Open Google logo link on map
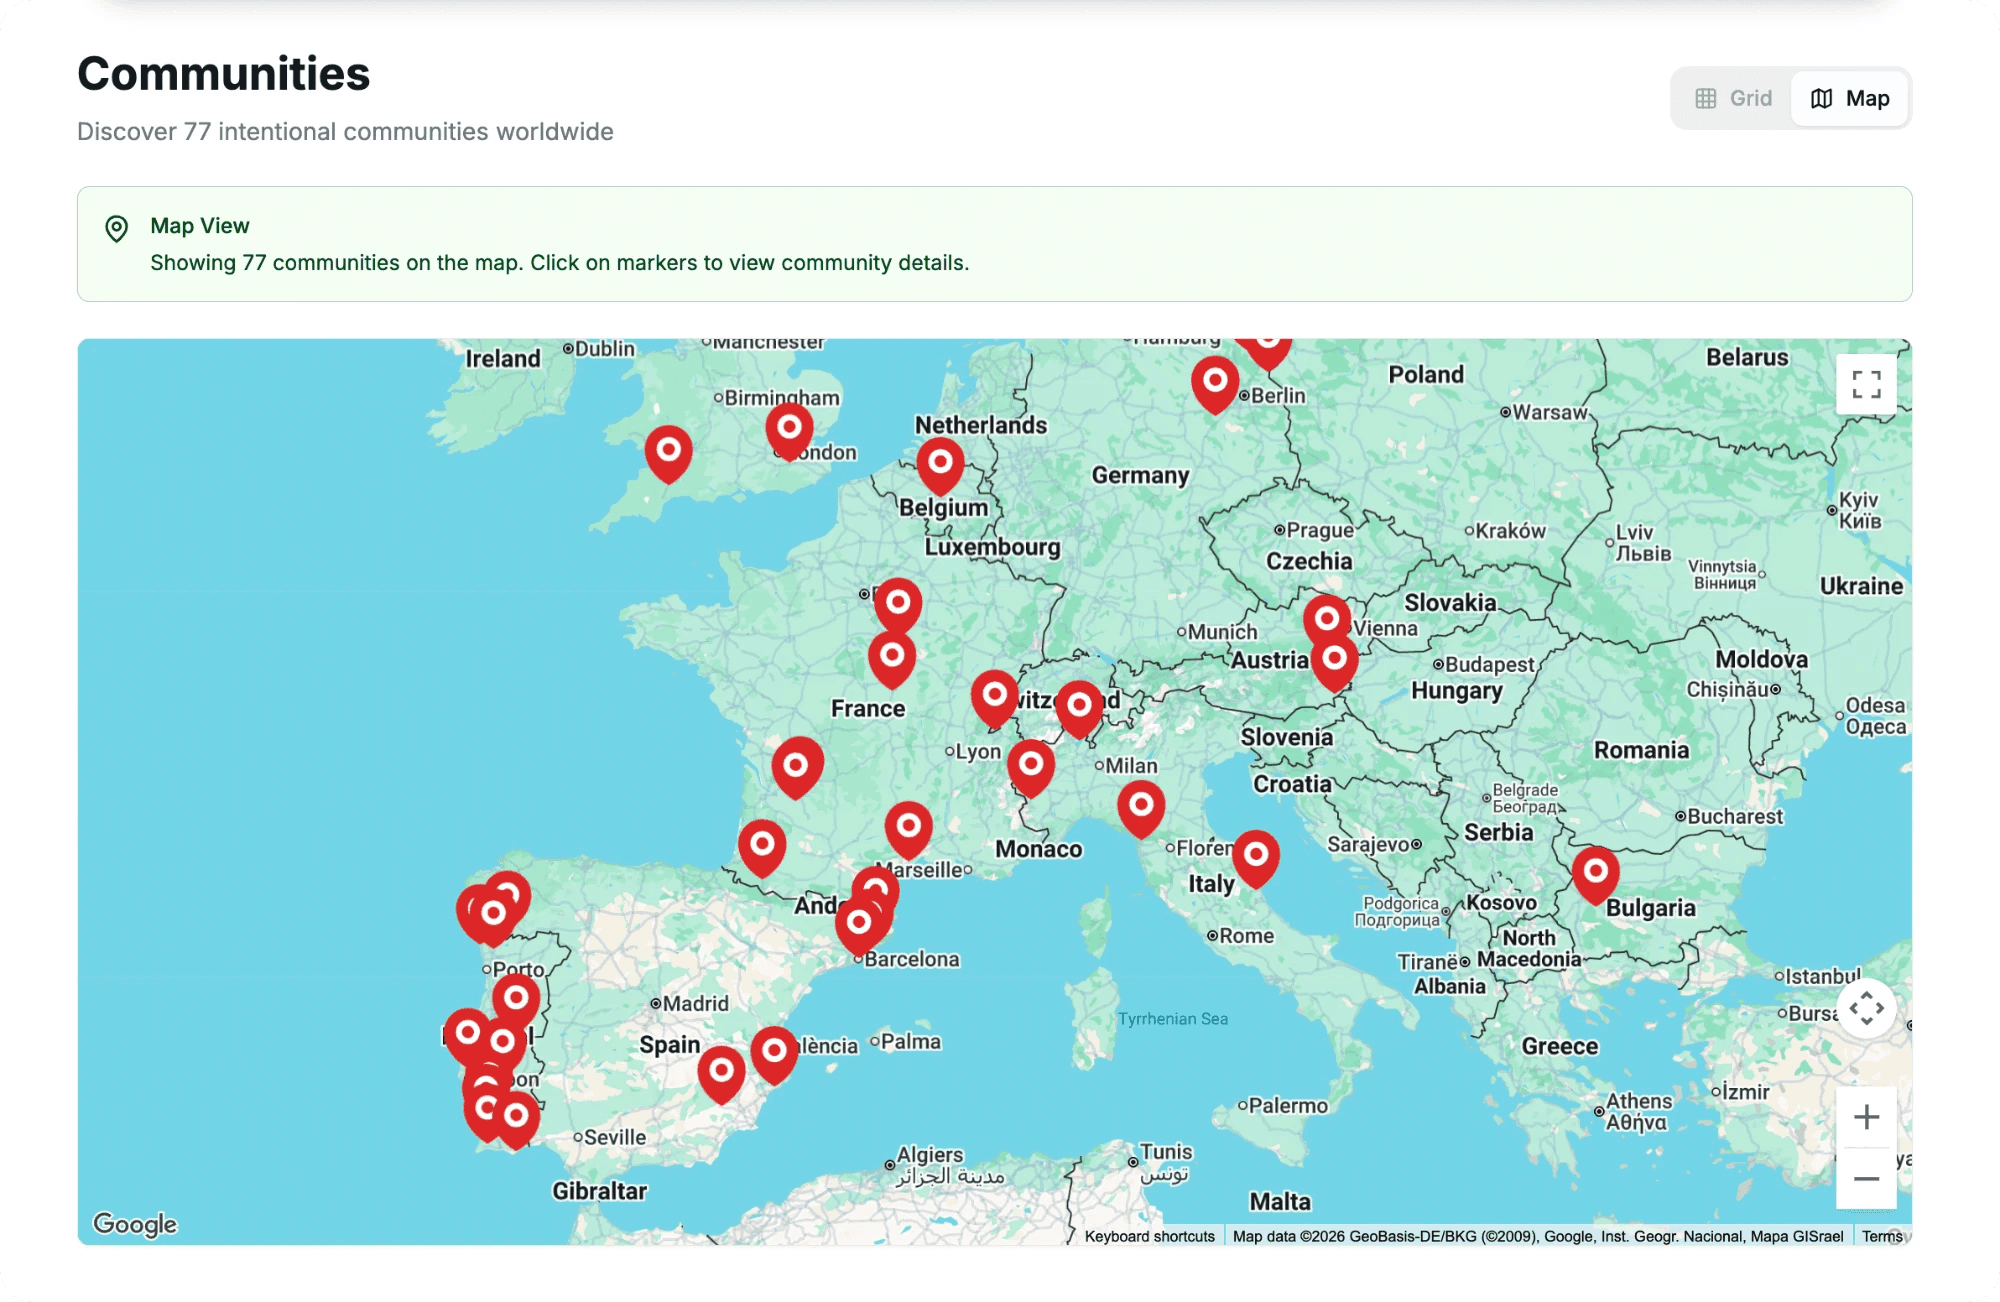Image resolution: width=2000 pixels, height=1302 pixels. pyautogui.click(x=135, y=1223)
